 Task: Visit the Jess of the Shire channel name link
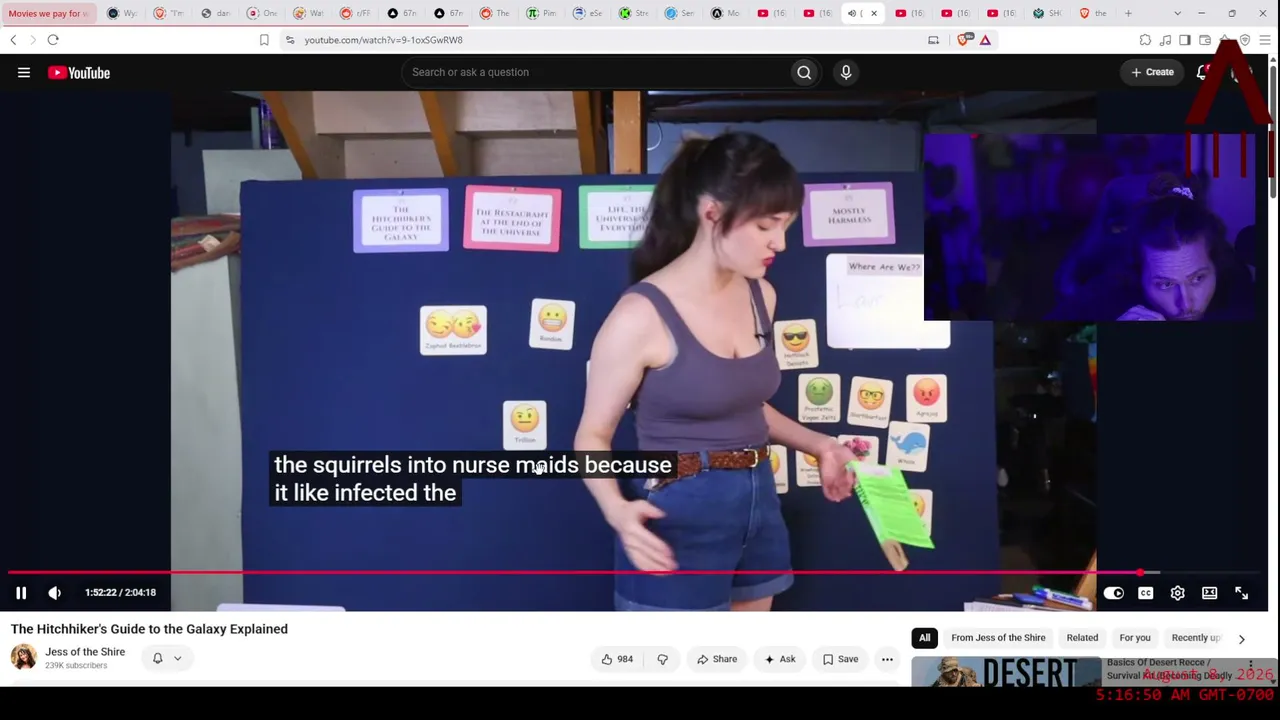click(85, 652)
